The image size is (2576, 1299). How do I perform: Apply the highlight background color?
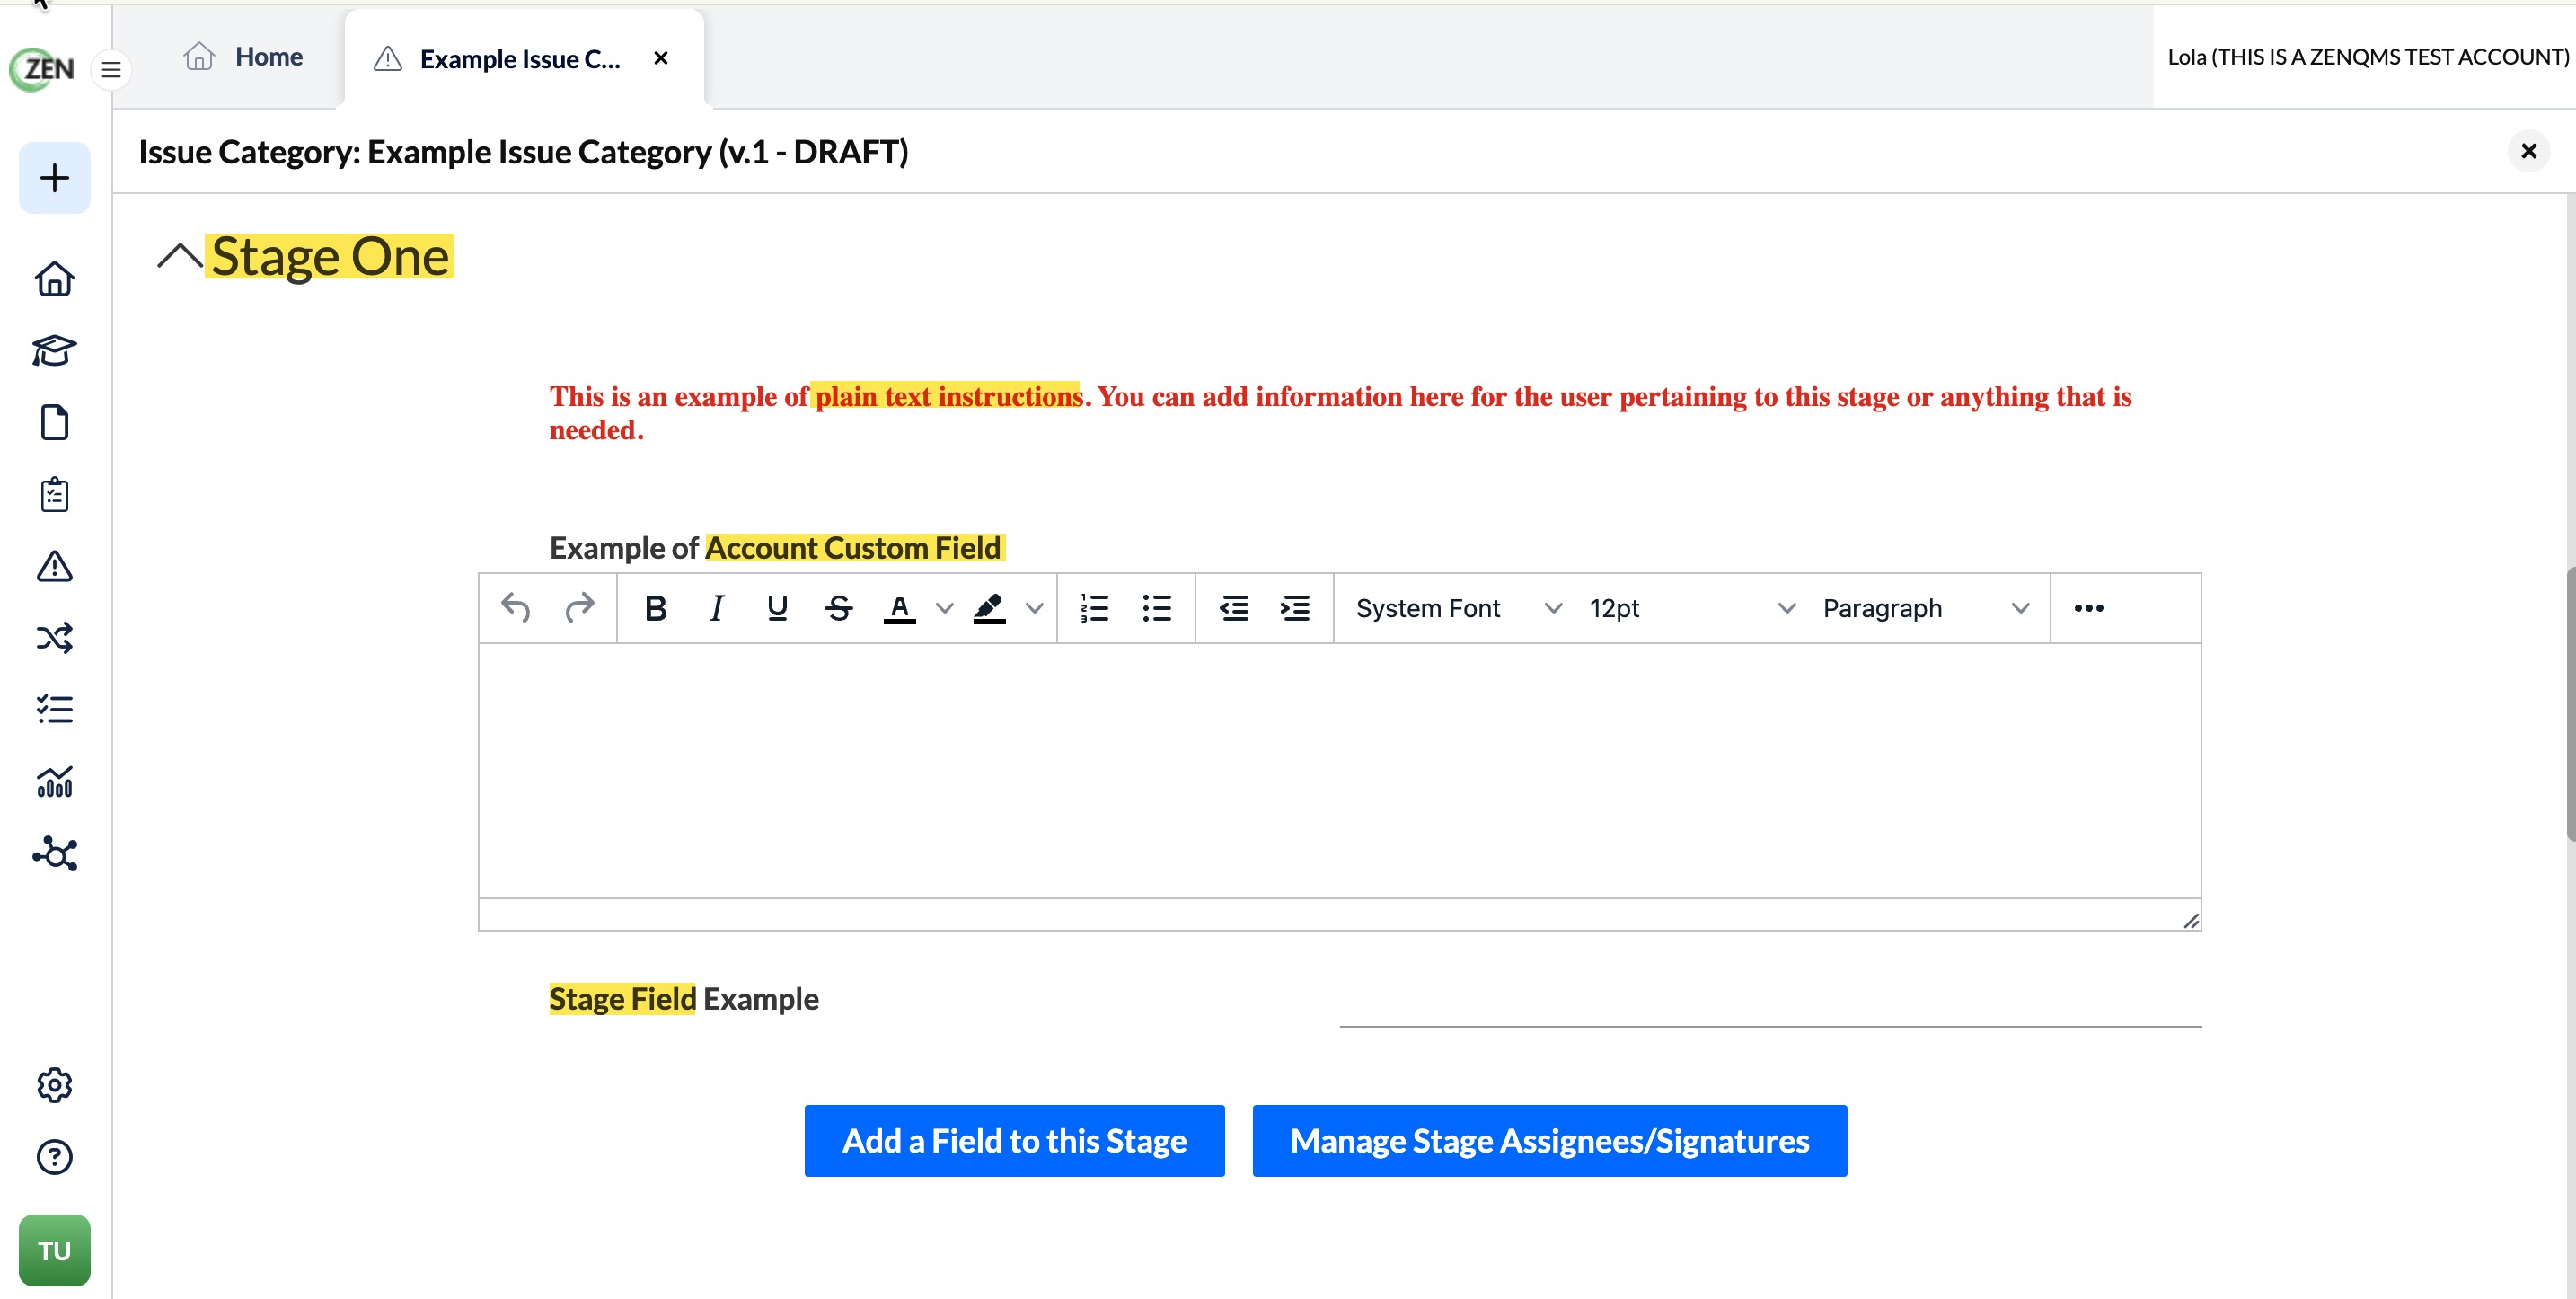(989, 608)
